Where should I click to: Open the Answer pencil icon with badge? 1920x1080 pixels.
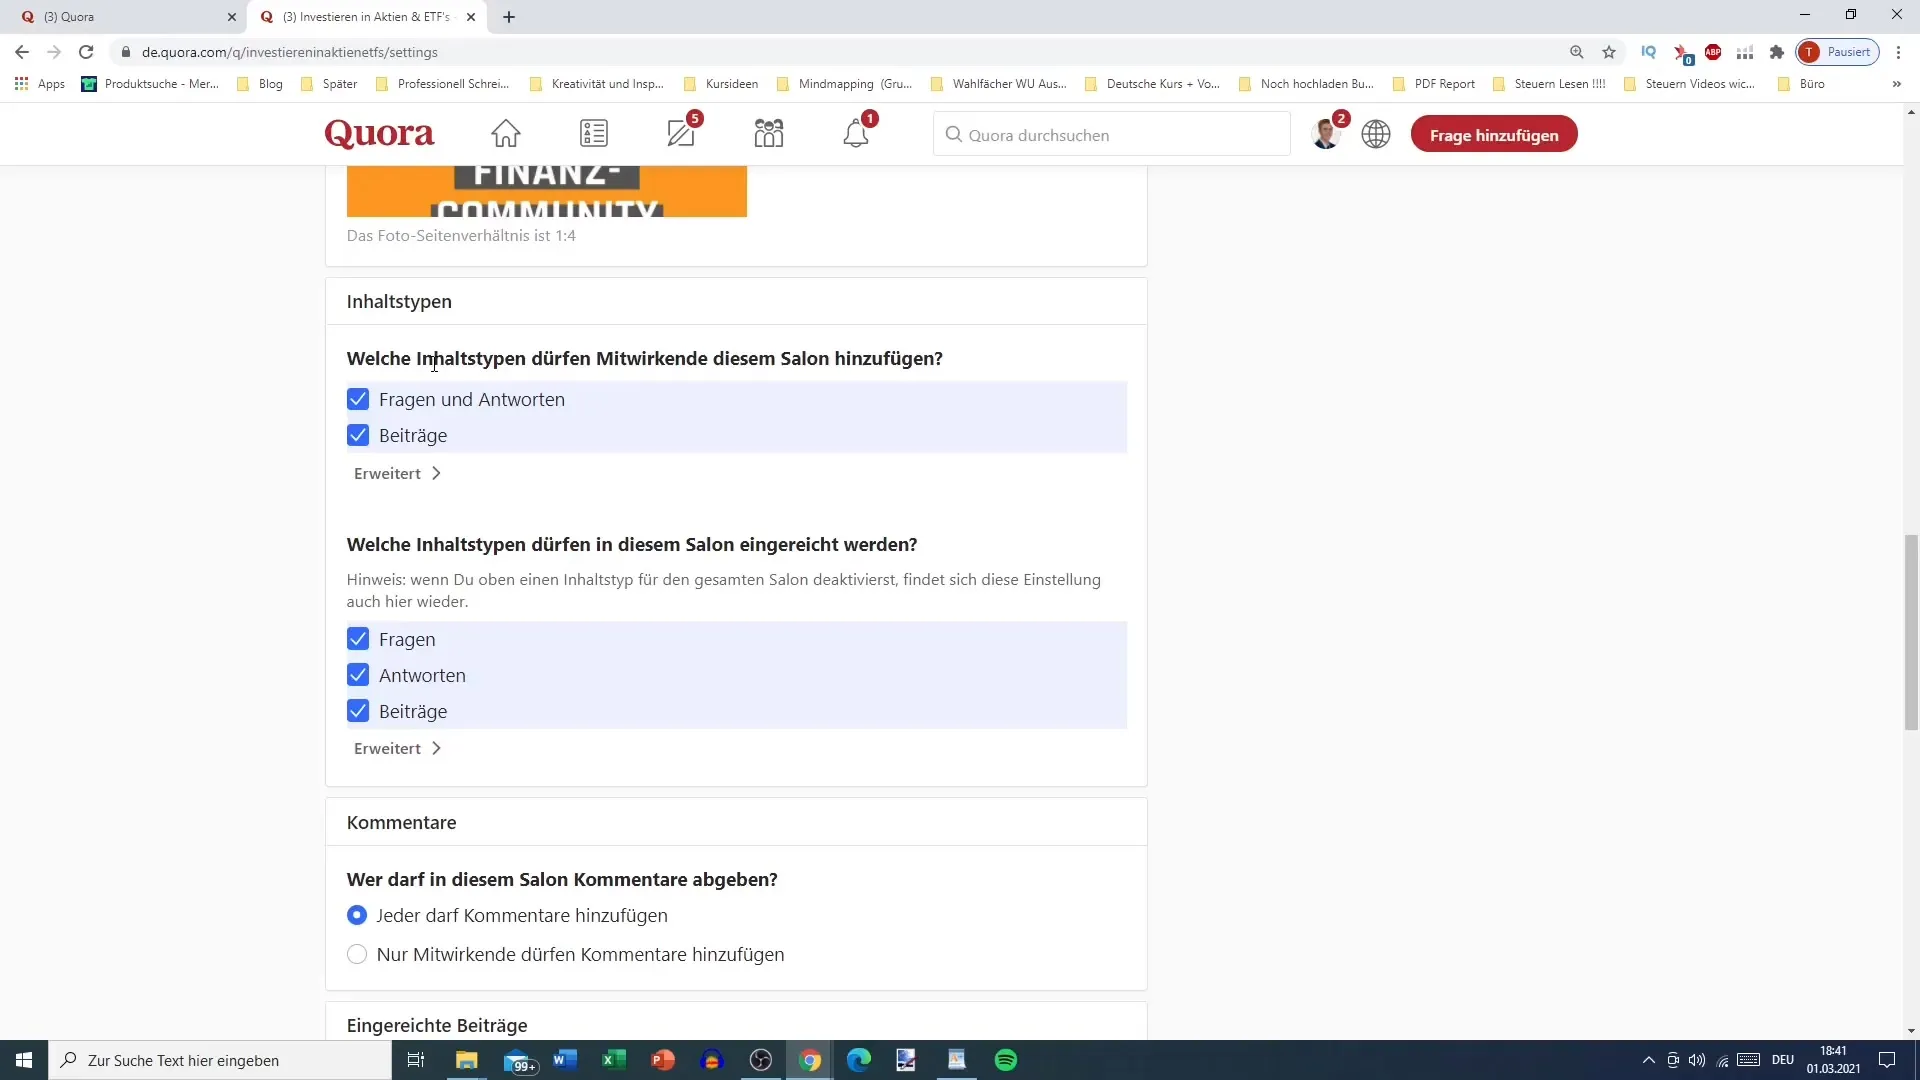[683, 132]
